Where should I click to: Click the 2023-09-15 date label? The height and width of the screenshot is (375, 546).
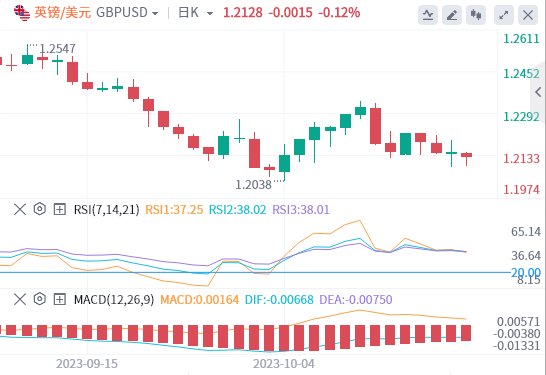click(x=87, y=364)
